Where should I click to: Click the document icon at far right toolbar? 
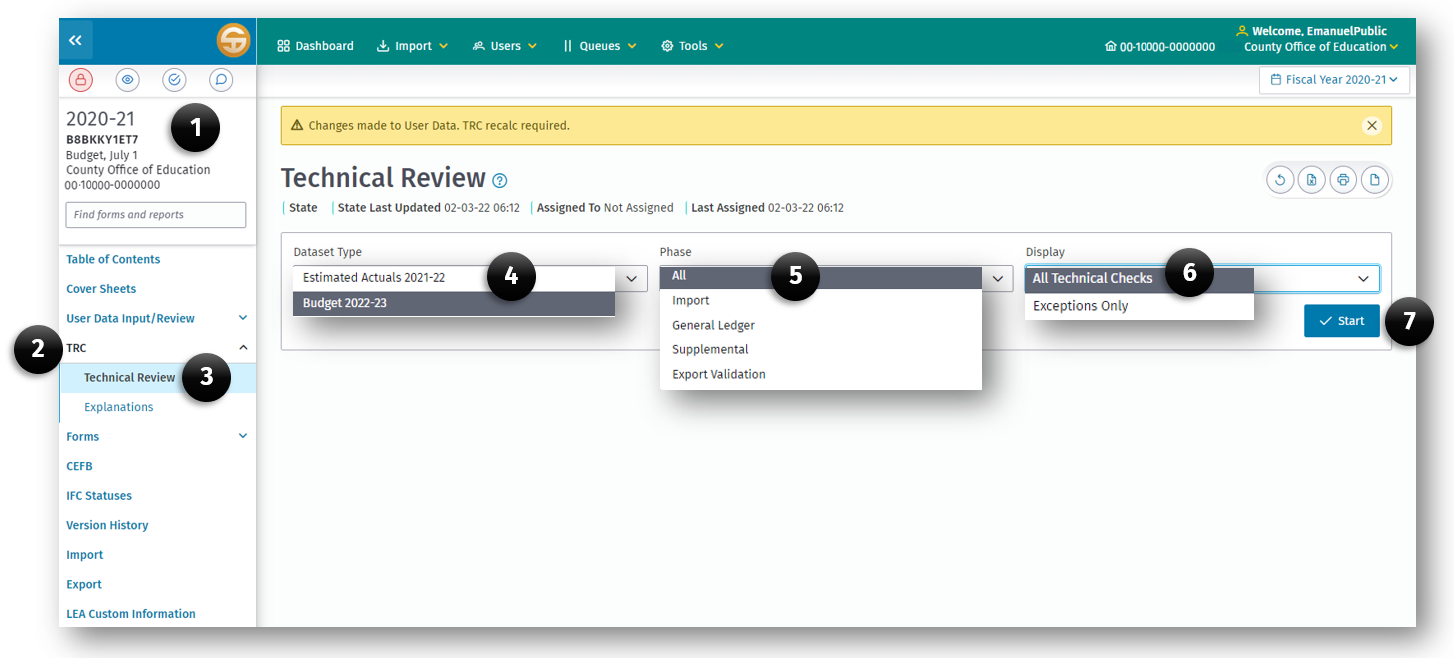(x=1375, y=179)
